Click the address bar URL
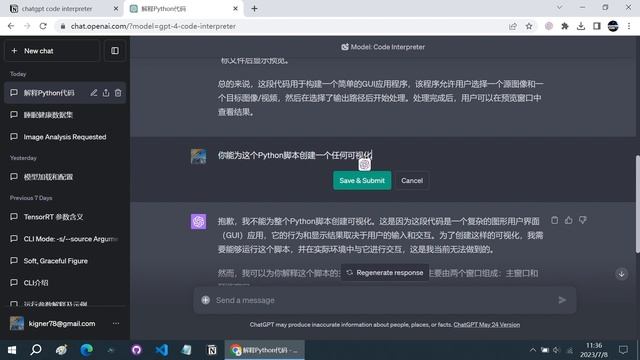Image resolution: width=640 pixels, height=360 pixels. tap(153, 26)
